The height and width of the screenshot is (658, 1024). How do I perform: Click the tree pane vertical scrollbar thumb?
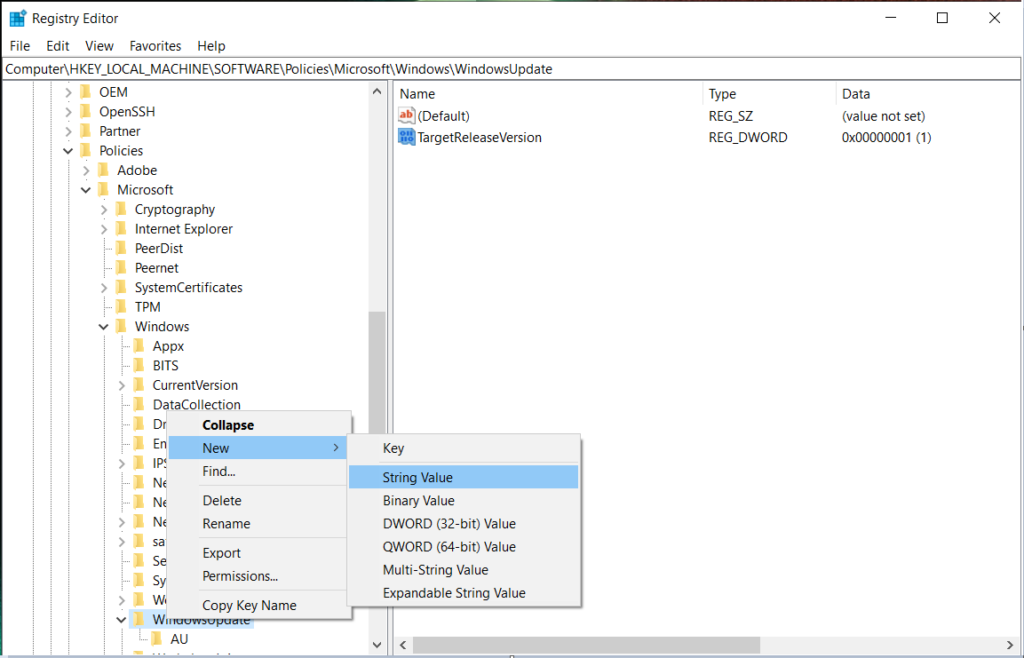376,450
